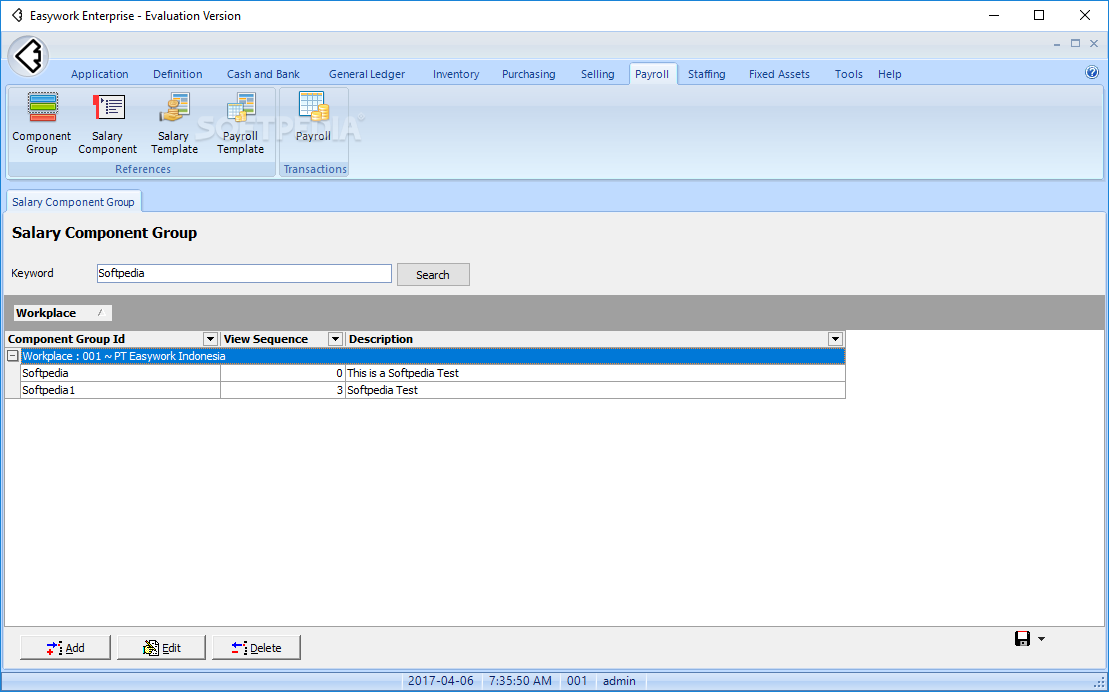1109x692 pixels.
Task: Click the Easywork round logo button
Action: point(28,55)
